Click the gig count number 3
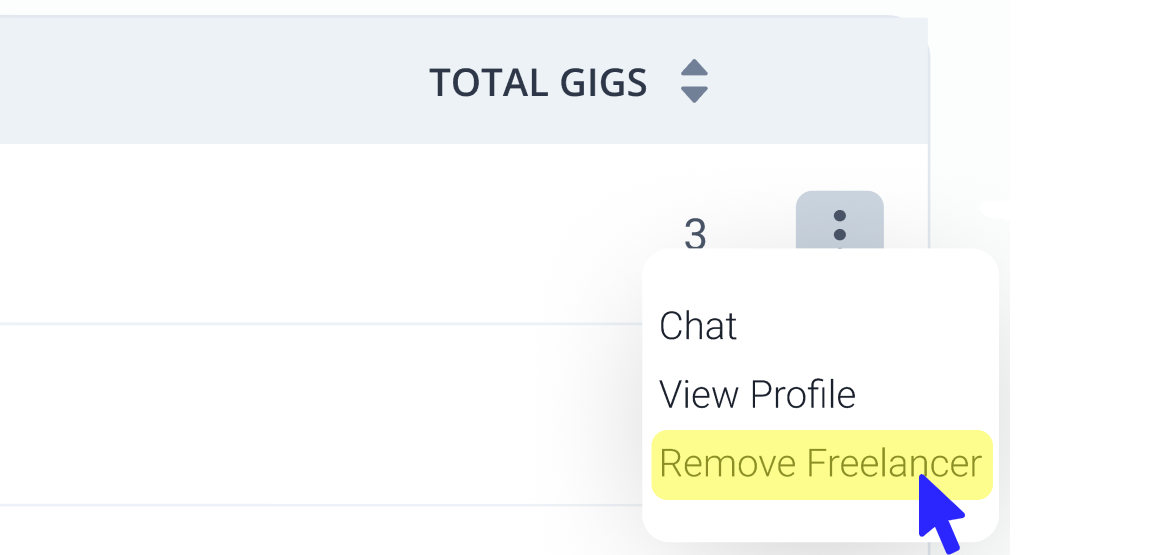1168x555 pixels. (695, 235)
